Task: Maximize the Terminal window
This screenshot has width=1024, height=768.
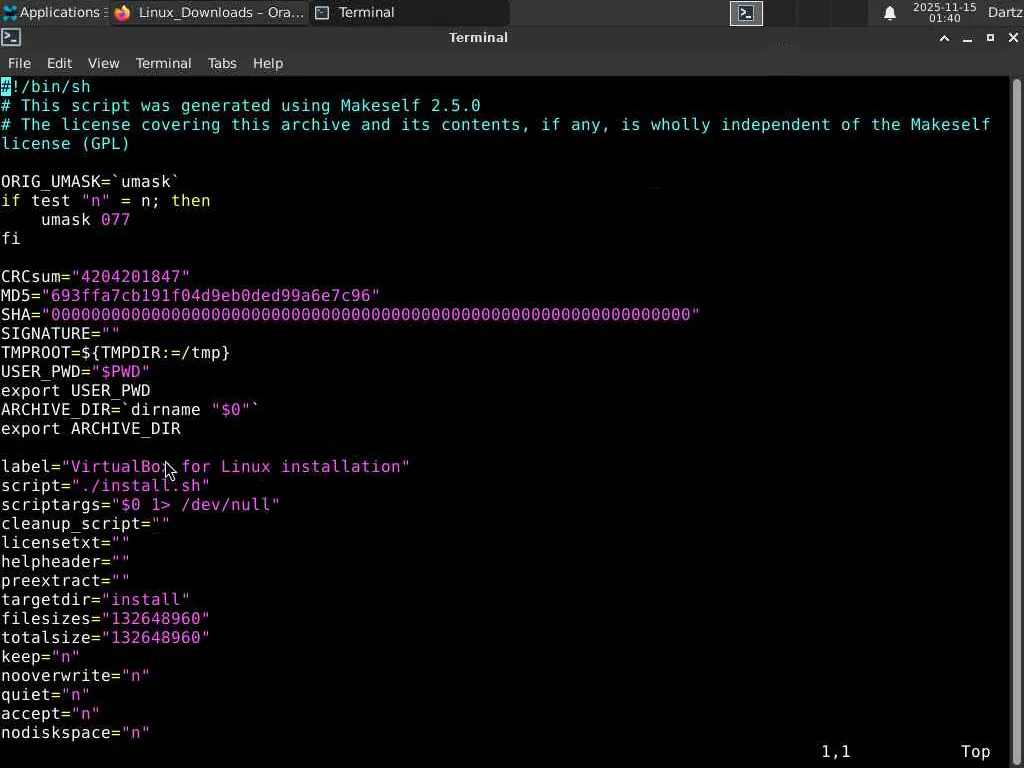Action: pyautogui.click(x=990, y=38)
